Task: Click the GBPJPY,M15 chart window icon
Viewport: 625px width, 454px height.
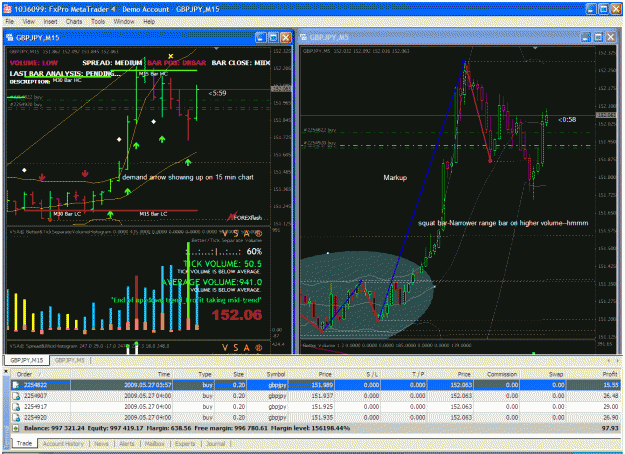Action: [10, 37]
